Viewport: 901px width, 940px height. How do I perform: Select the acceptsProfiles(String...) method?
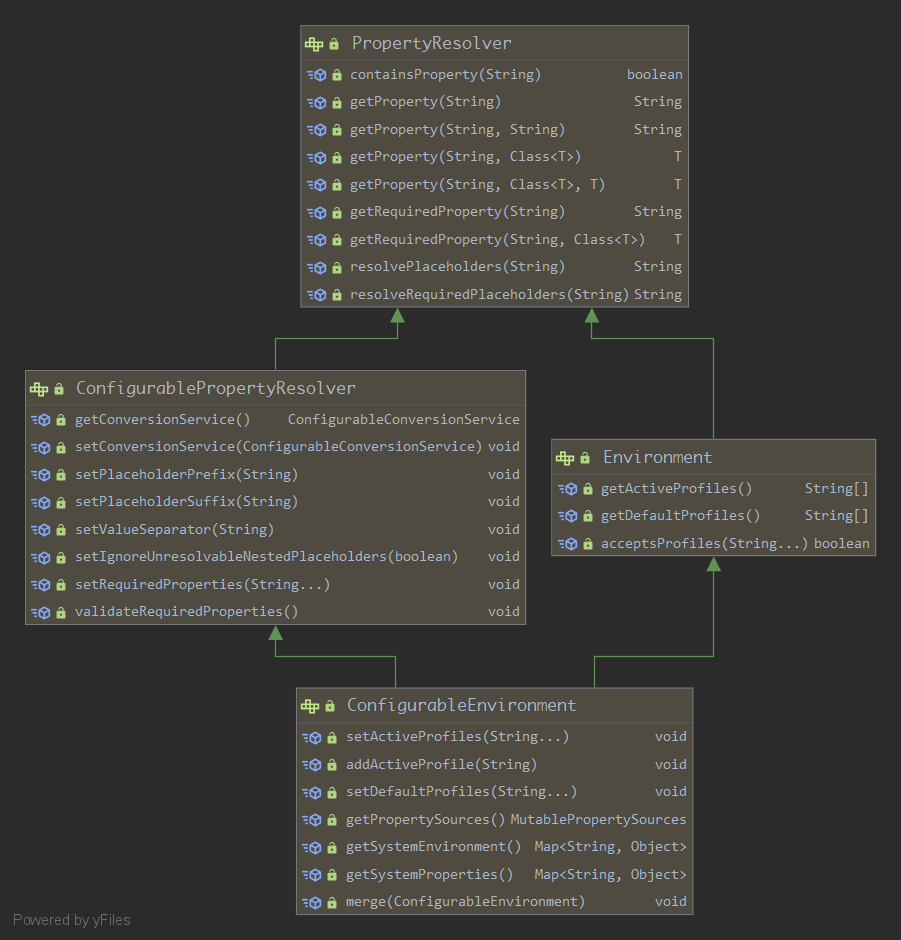pyautogui.click(x=704, y=543)
